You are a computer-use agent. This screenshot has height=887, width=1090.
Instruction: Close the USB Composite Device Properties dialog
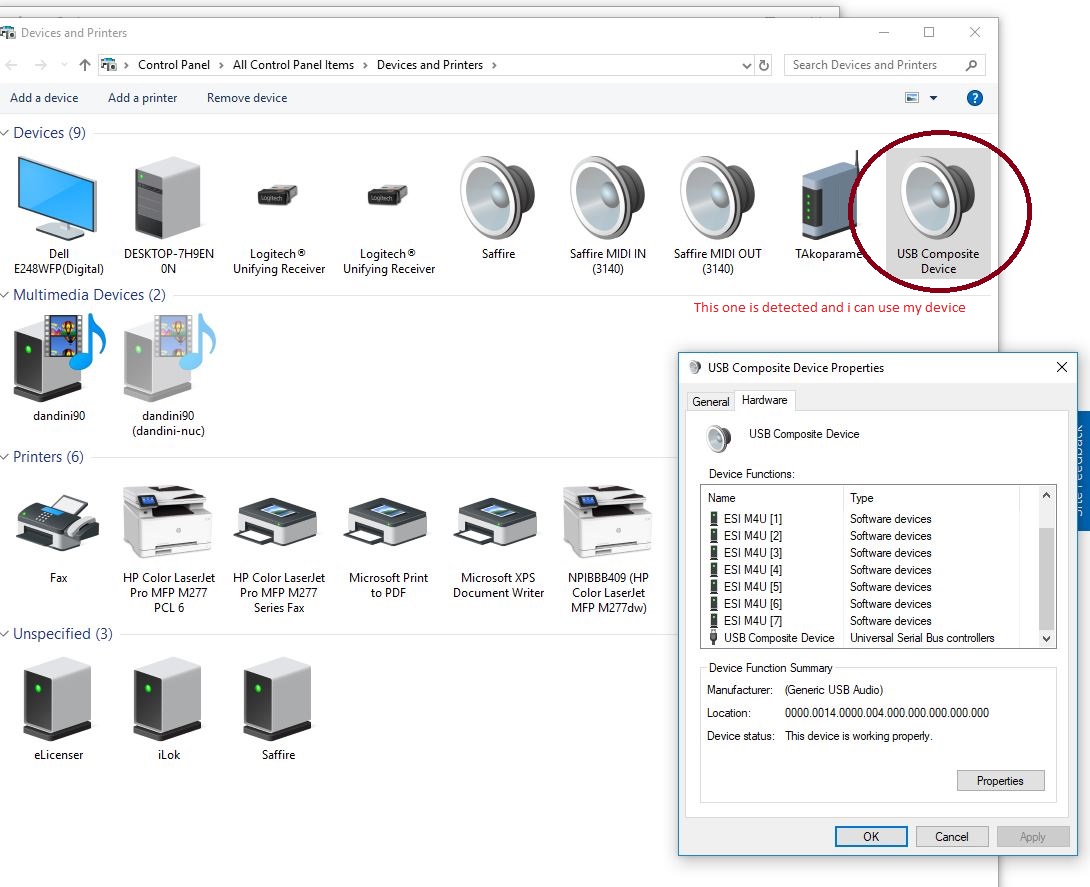pyautogui.click(x=1061, y=367)
